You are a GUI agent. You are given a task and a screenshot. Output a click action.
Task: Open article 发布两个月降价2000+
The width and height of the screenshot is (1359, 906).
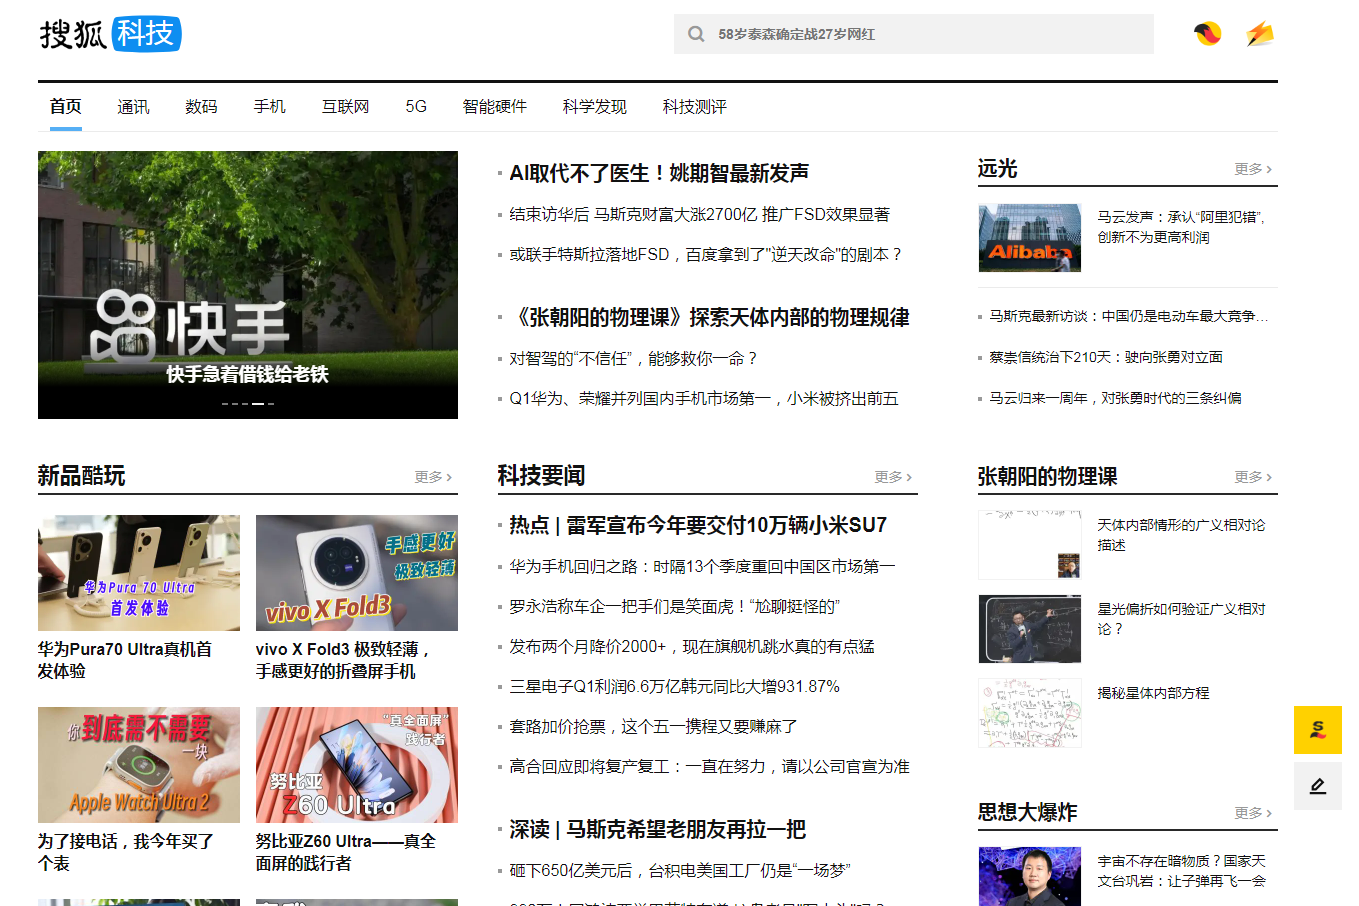tap(691, 646)
